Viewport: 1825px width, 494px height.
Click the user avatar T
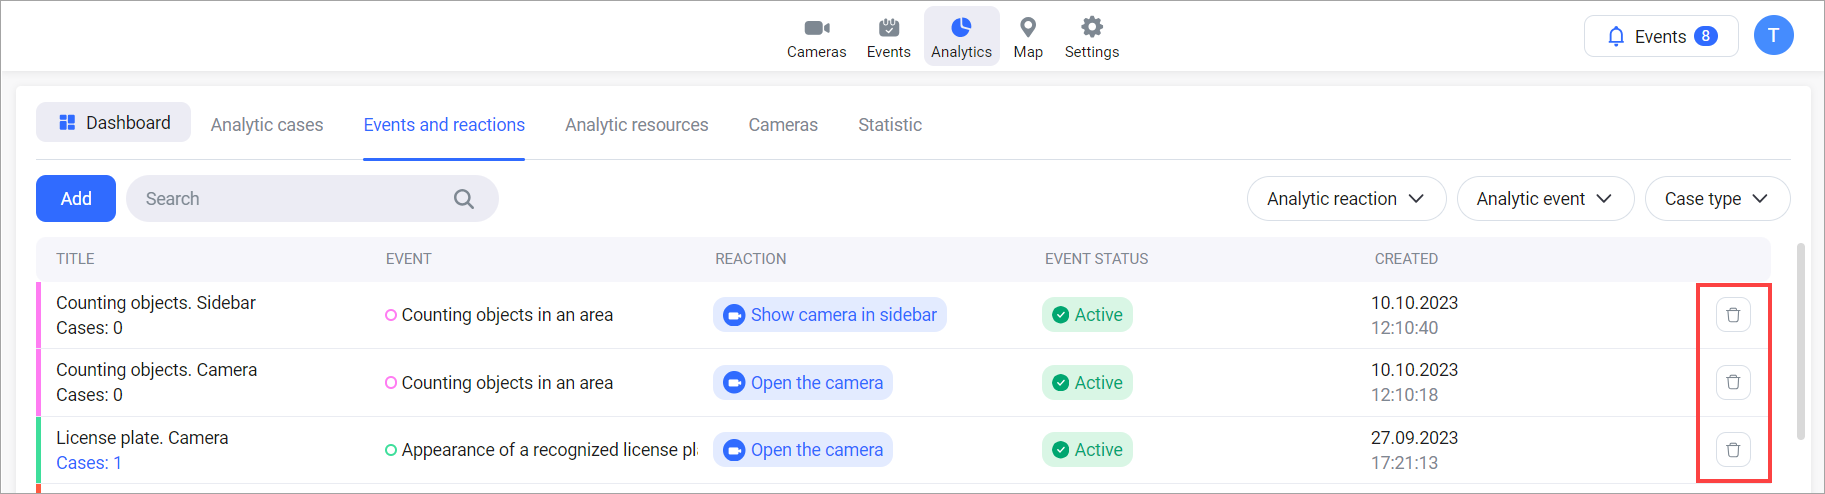coord(1773,36)
